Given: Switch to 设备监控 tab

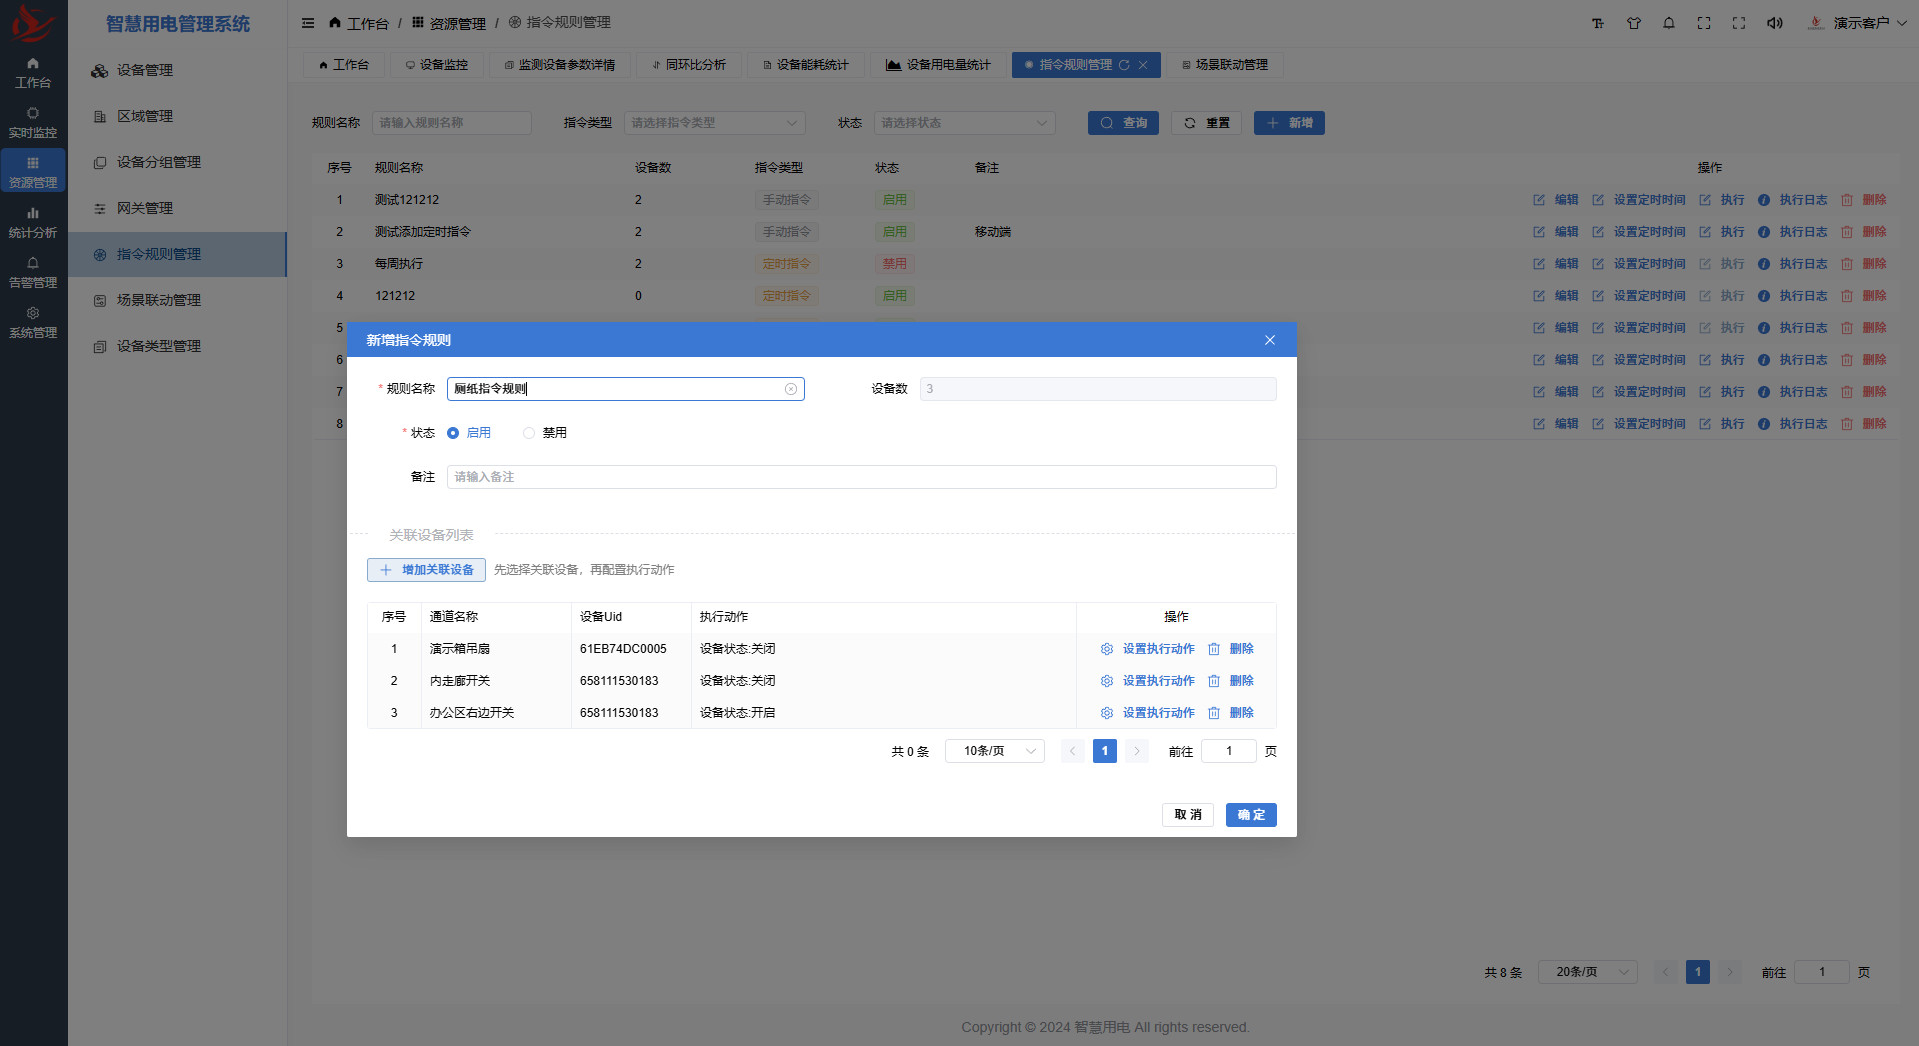Looking at the screenshot, I should 437,65.
